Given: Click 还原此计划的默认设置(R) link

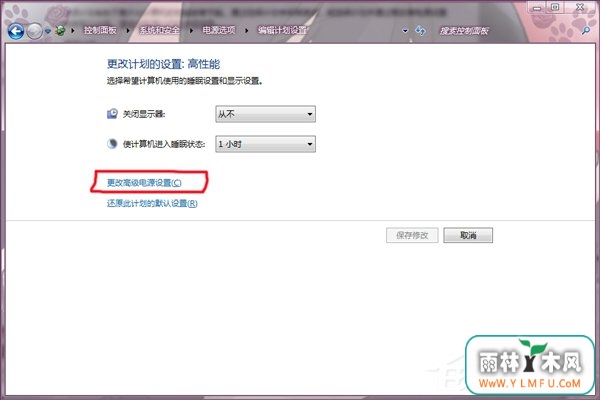Looking at the screenshot, I should [152, 203].
